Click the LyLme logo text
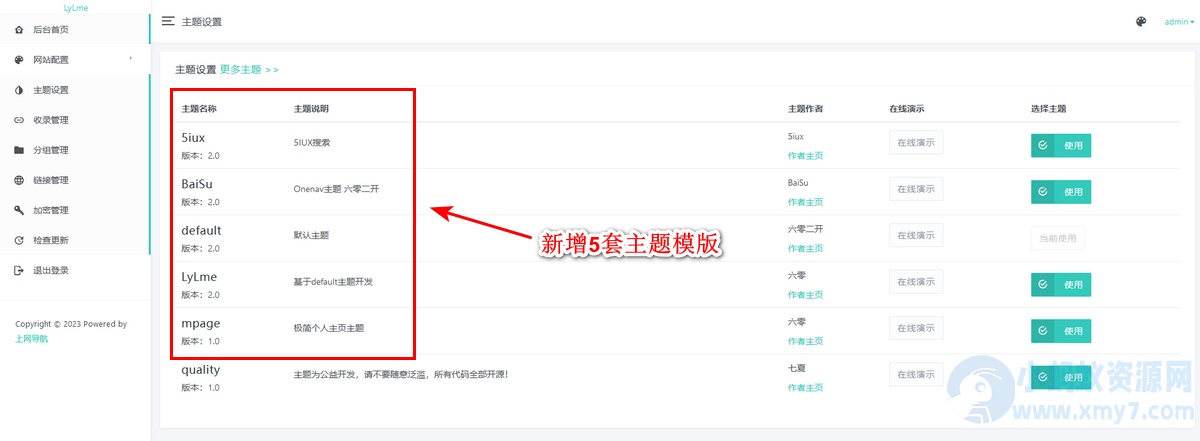This screenshot has height=441, width=1200. tap(77, 7)
